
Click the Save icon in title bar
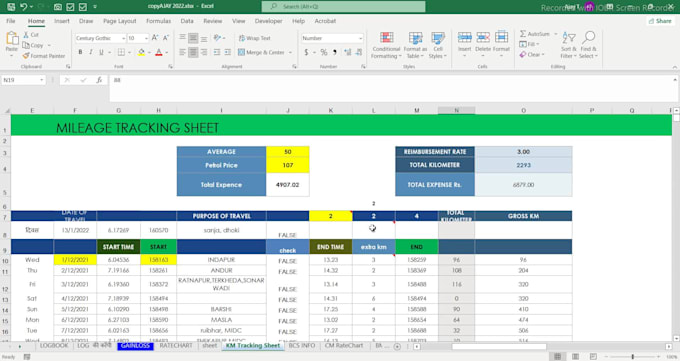coord(11,7)
